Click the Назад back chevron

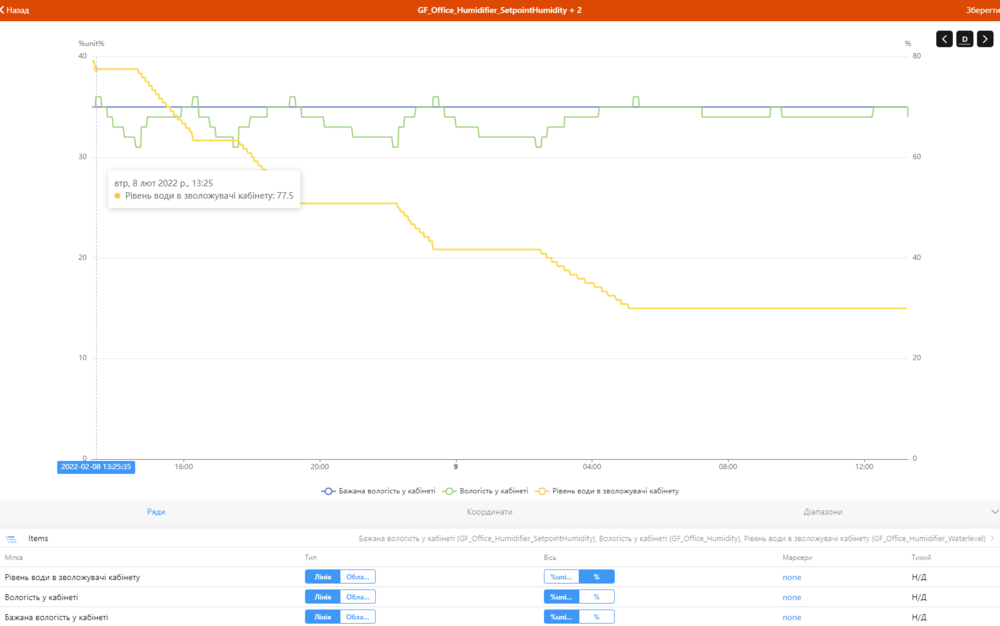click(3, 10)
